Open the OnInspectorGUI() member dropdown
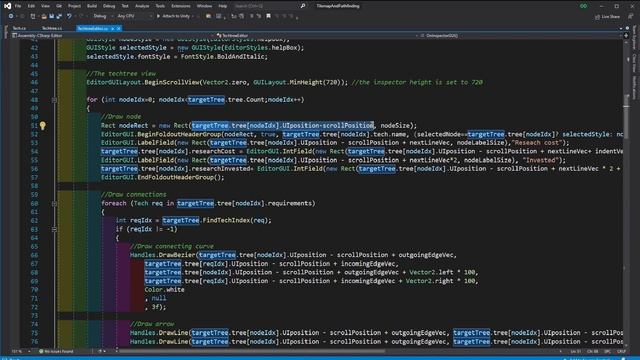Image resolution: width=640 pixels, height=360 pixels. coord(521,36)
